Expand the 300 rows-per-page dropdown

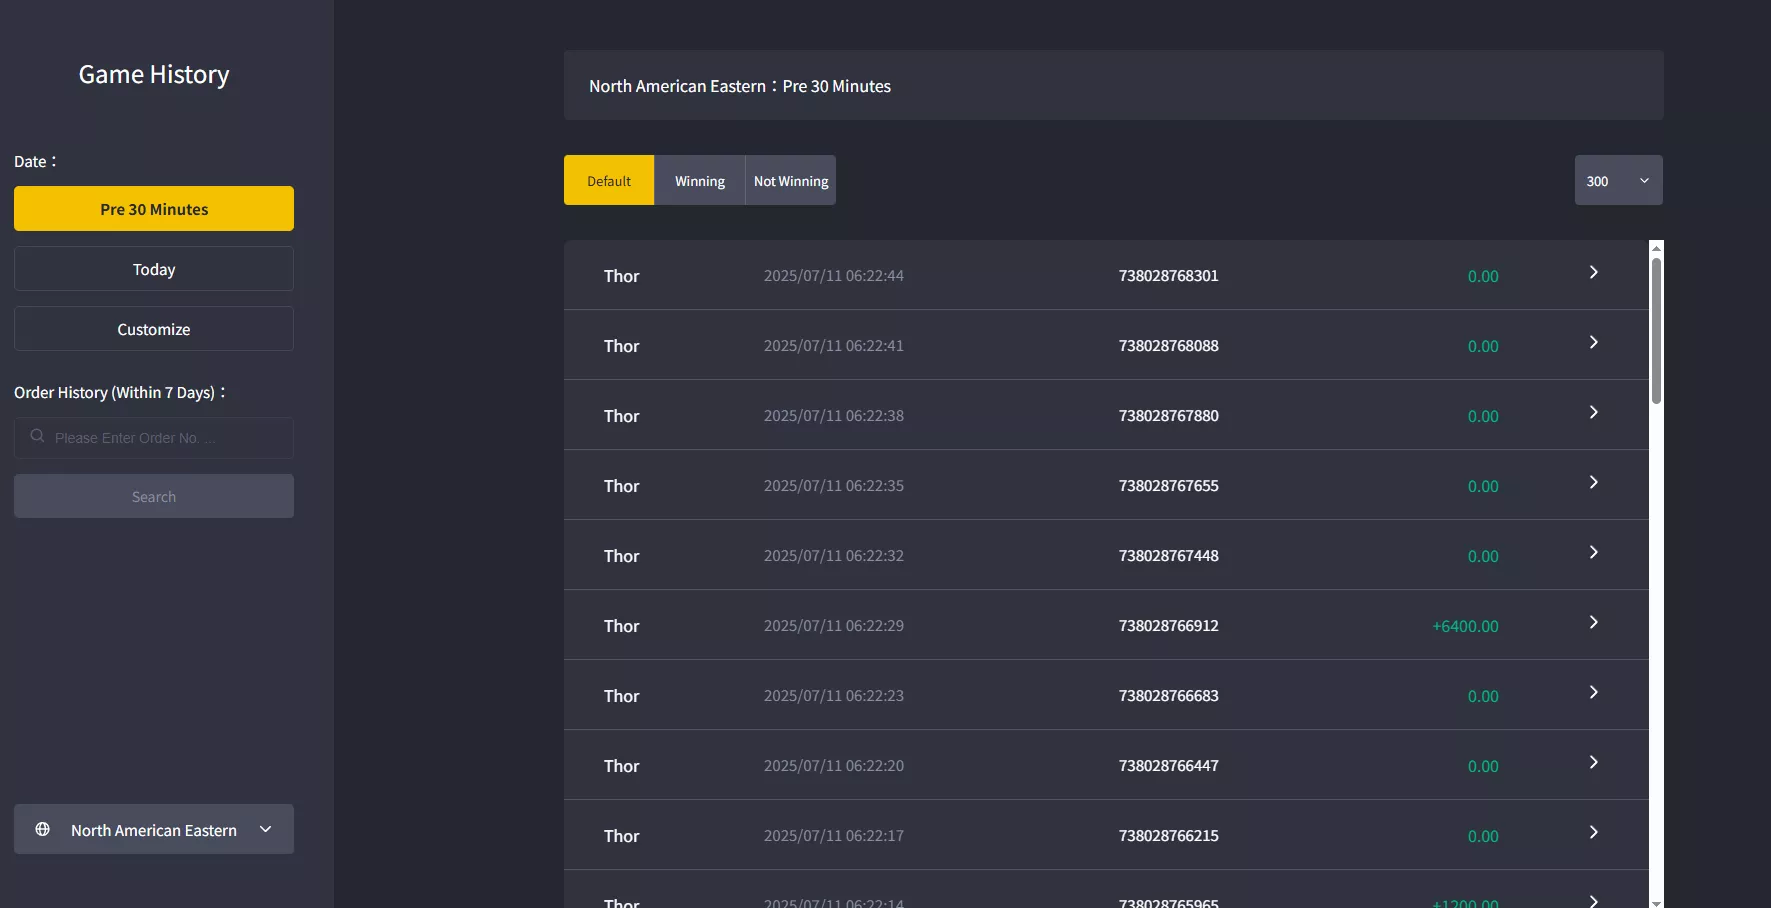pos(1618,180)
